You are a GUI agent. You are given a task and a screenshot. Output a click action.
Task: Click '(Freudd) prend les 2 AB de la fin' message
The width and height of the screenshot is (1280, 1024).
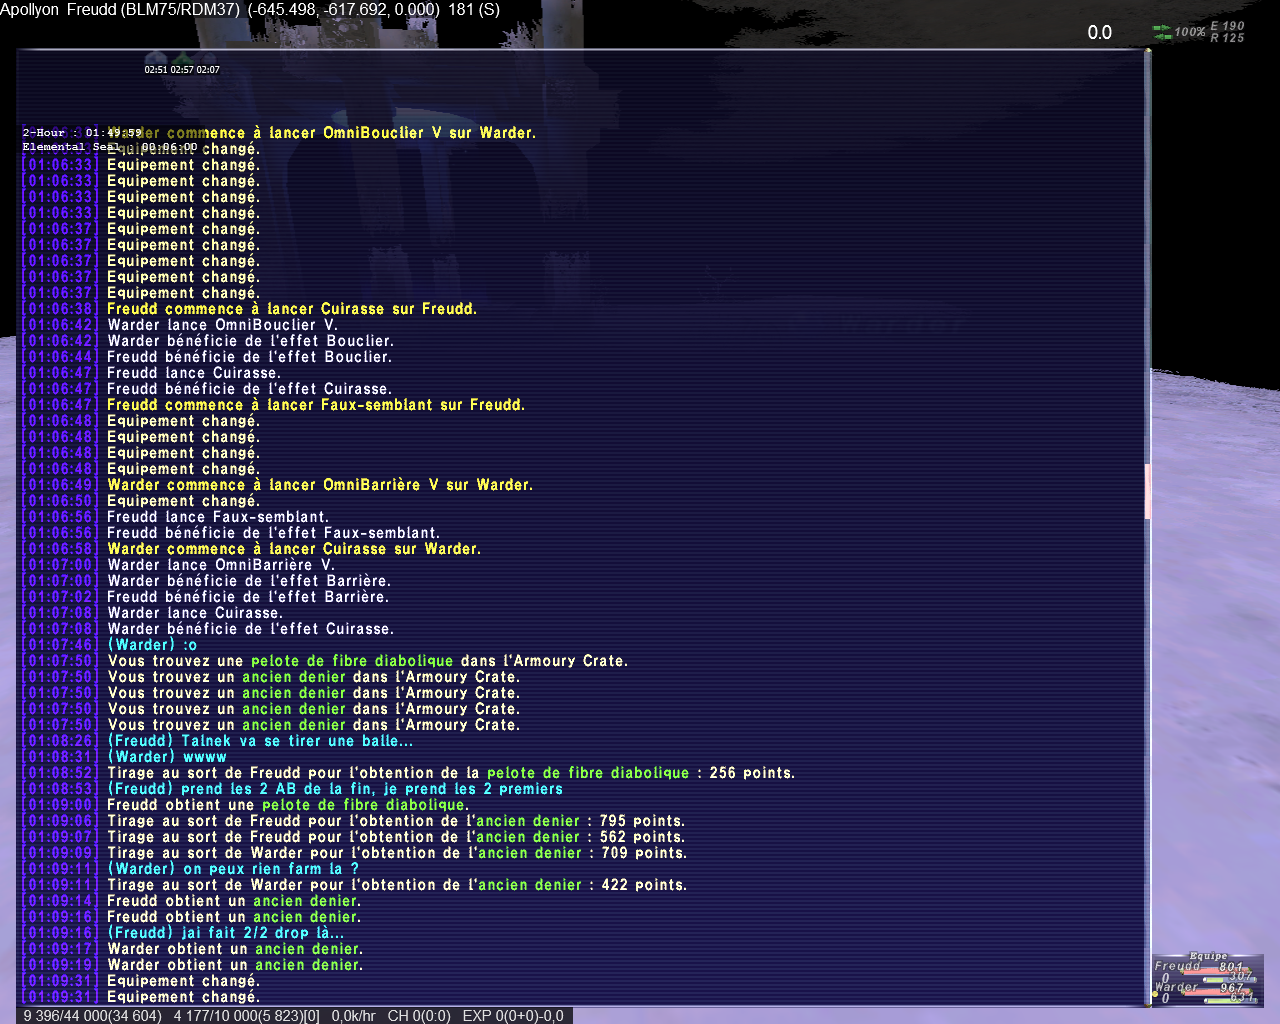click(335, 789)
